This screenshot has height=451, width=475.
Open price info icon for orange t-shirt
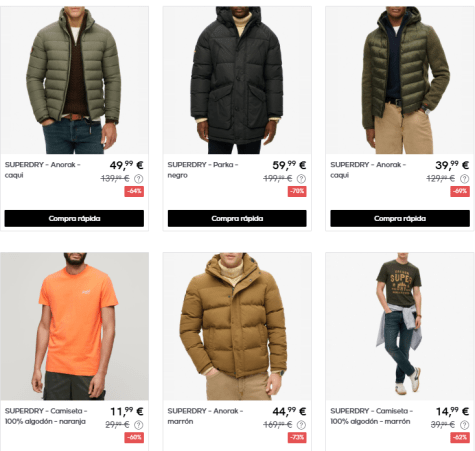[x=139, y=425]
